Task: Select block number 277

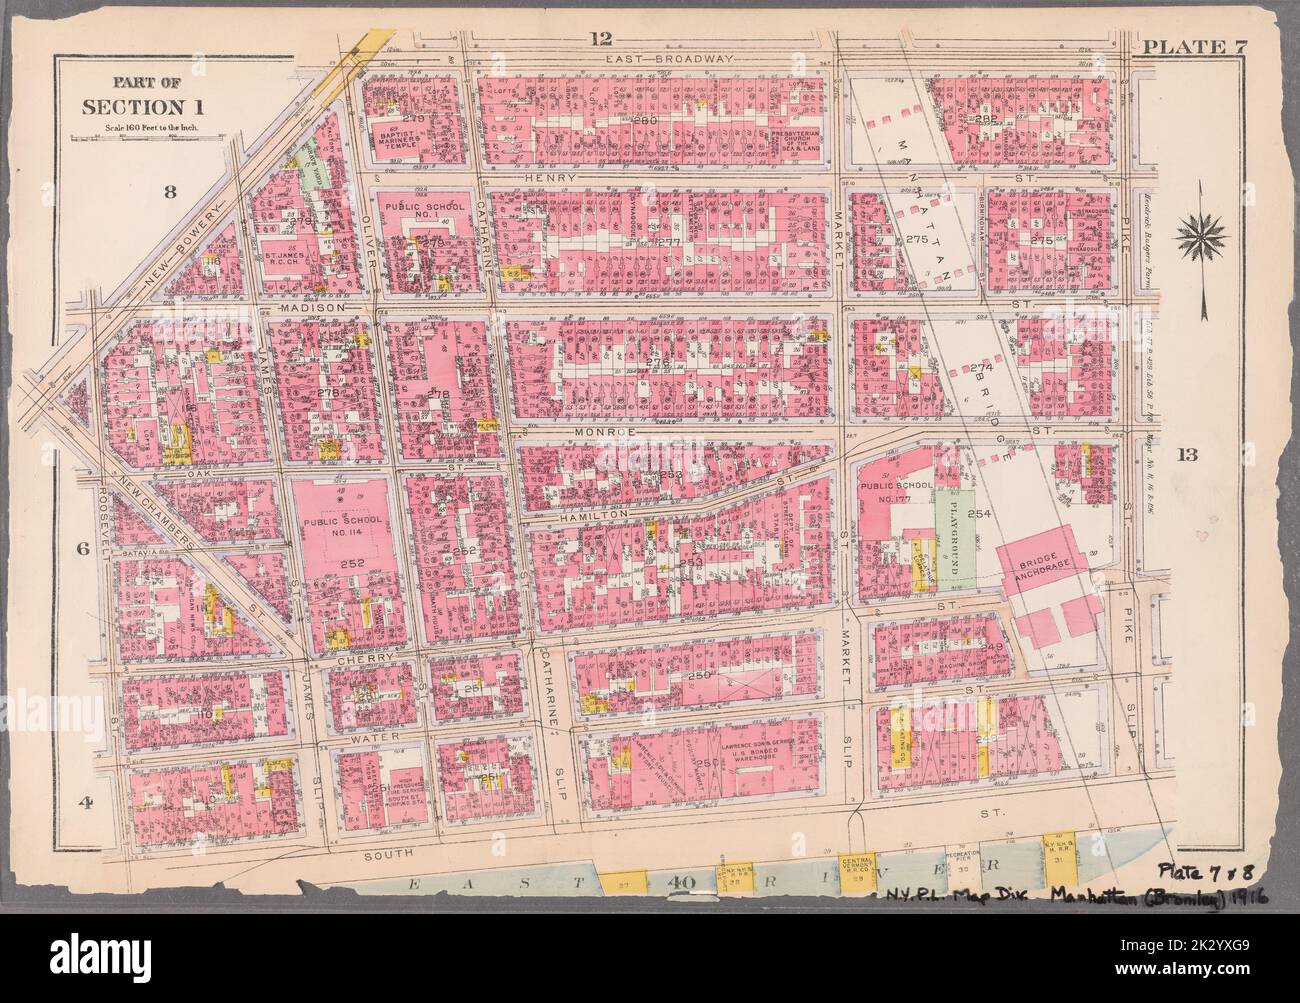Action: (669, 242)
